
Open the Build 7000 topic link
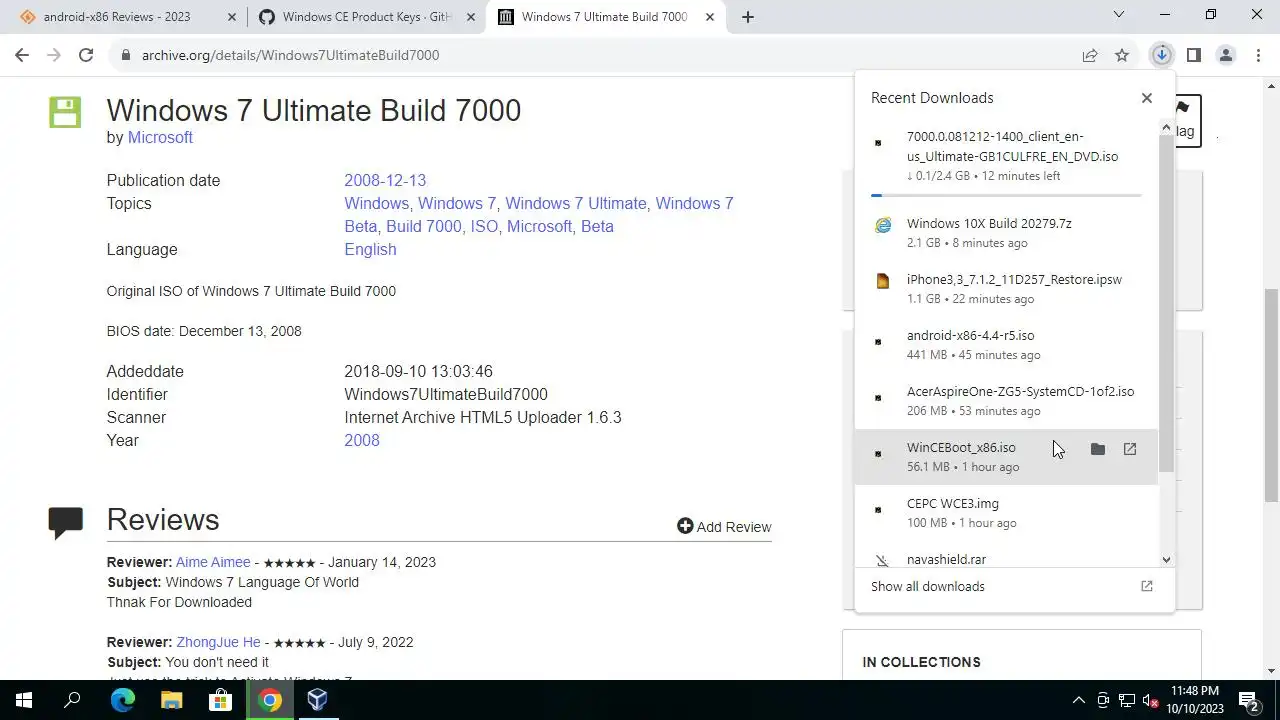[424, 226]
